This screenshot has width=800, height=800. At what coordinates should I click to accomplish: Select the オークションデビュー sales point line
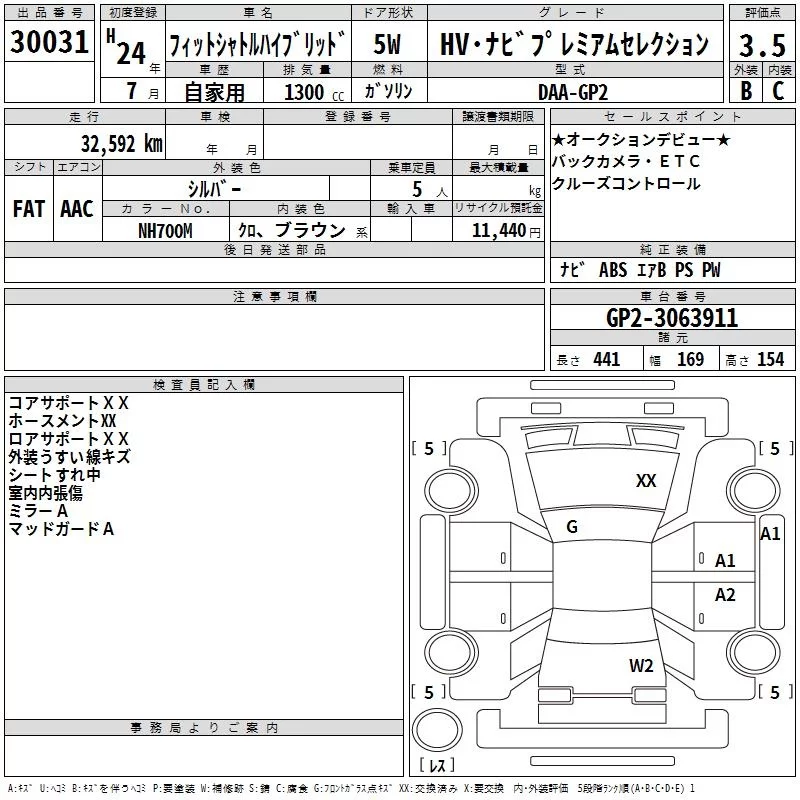(641, 139)
